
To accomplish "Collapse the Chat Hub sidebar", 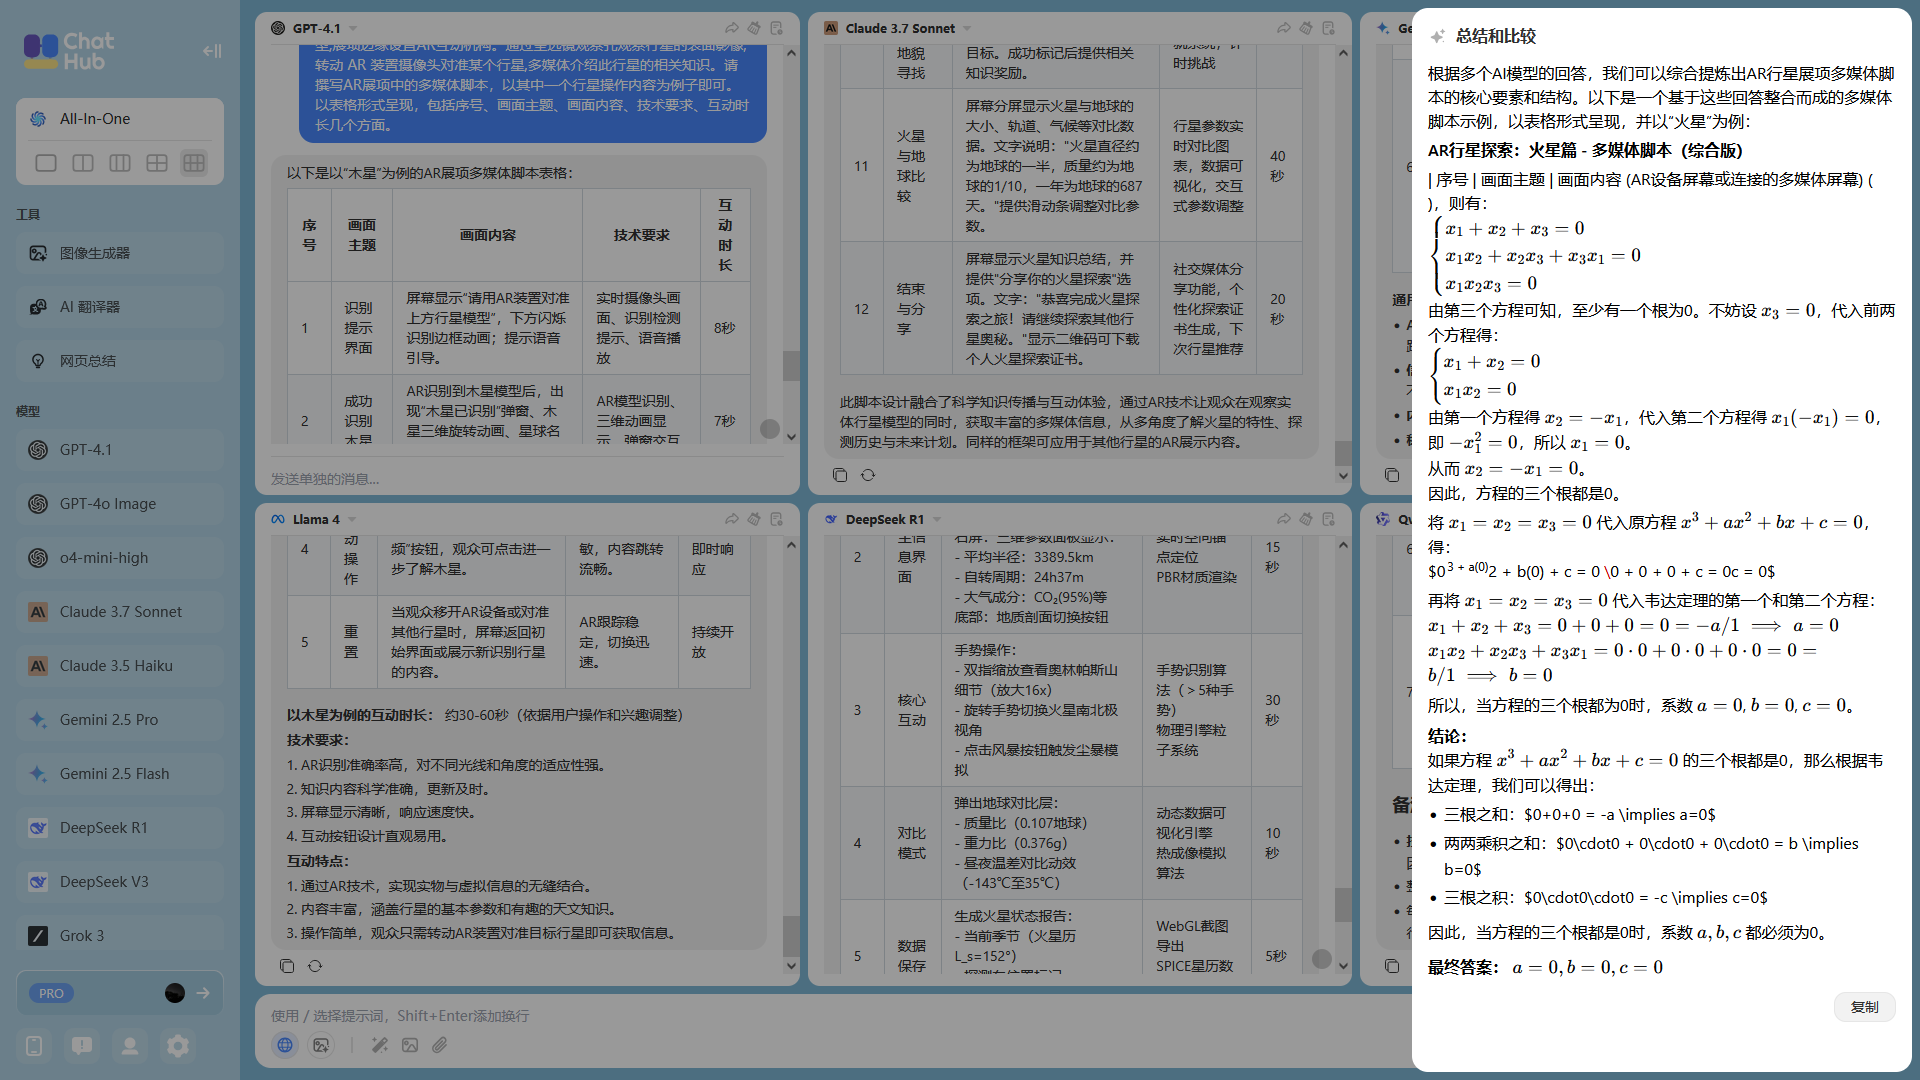I will click(212, 51).
